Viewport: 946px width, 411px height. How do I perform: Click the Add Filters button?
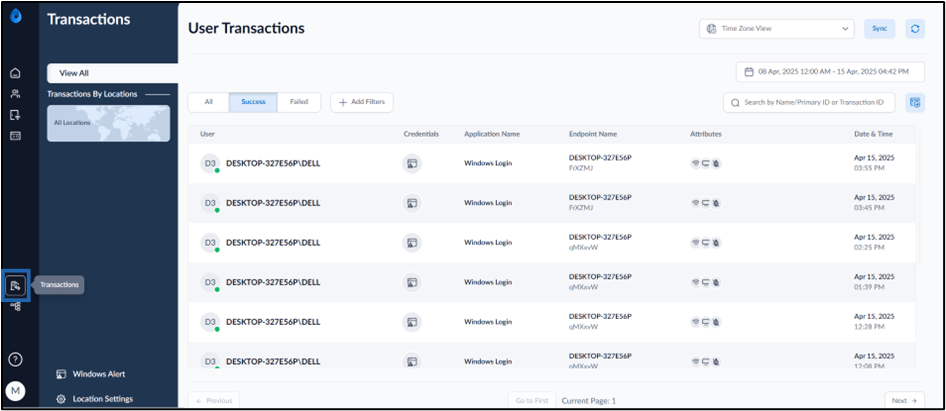point(362,103)
